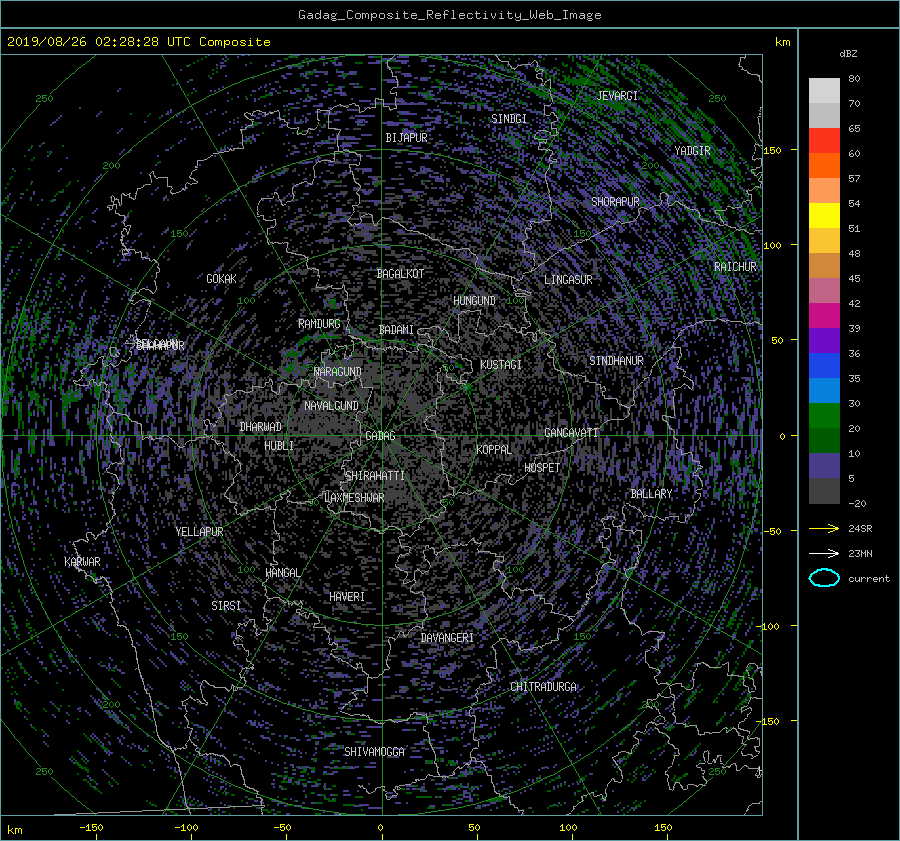The image size is (900, 841).
Task: Click the NARAGUND city label
Action: pyautogui.click(x=337, y=372)
